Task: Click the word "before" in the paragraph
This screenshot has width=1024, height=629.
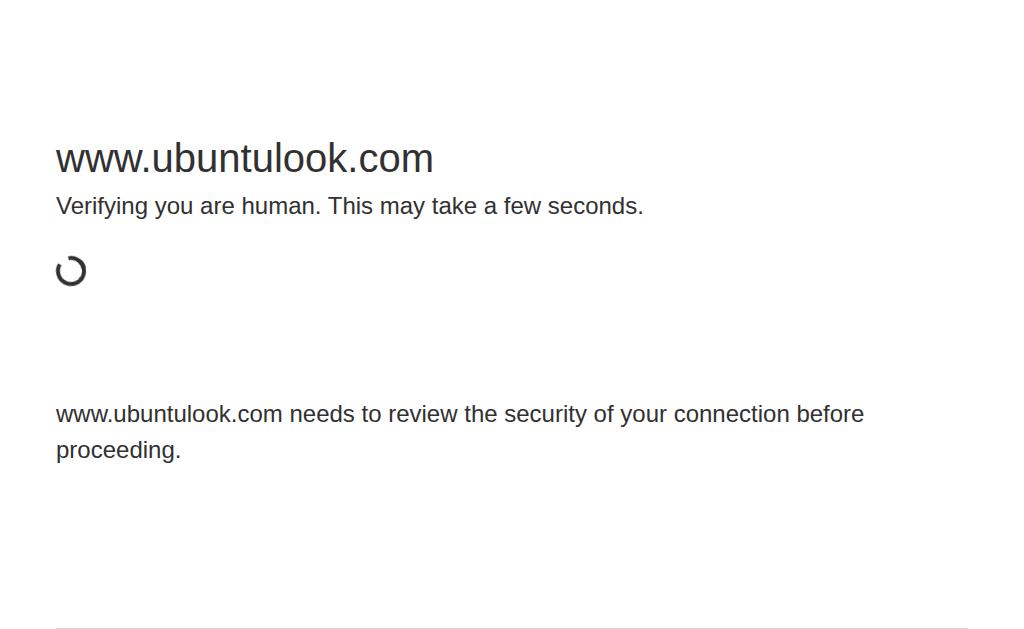Action: click(830, 414)
